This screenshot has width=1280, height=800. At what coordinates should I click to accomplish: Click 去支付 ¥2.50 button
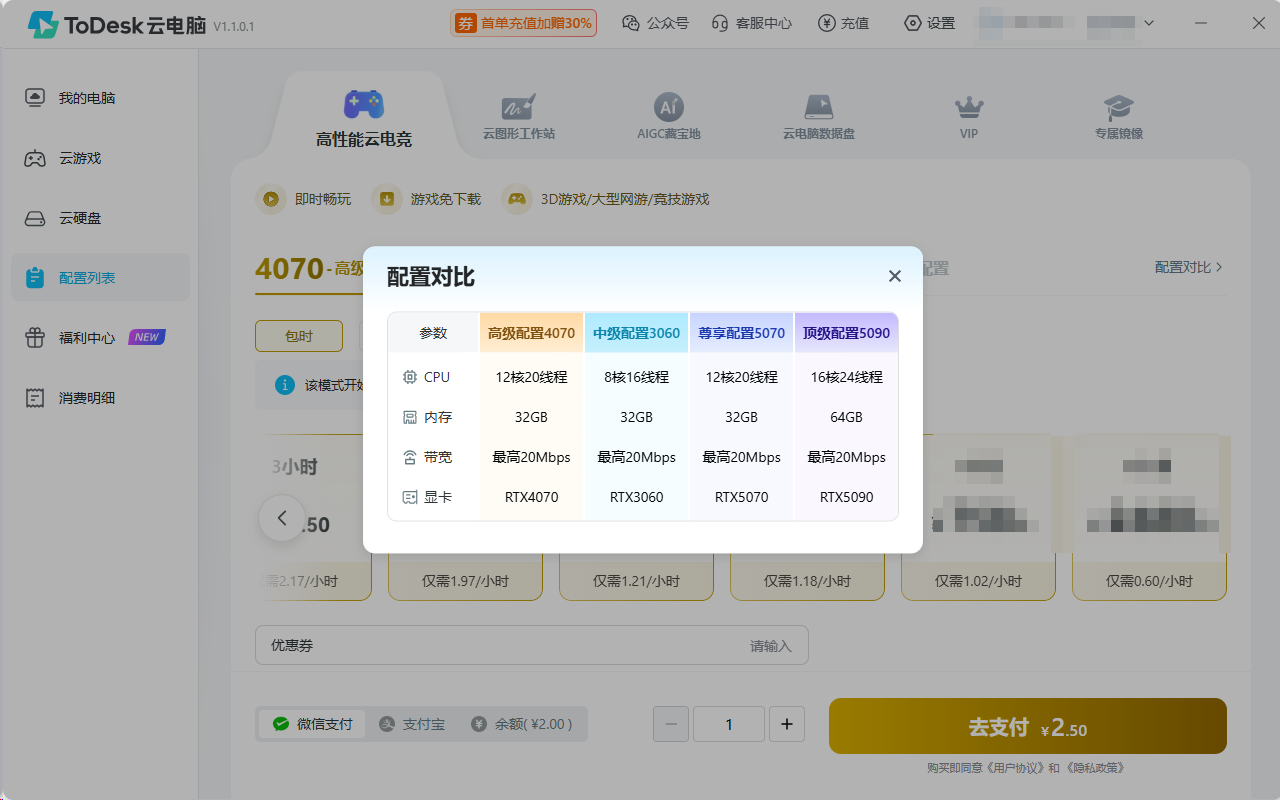(1028, 726)
